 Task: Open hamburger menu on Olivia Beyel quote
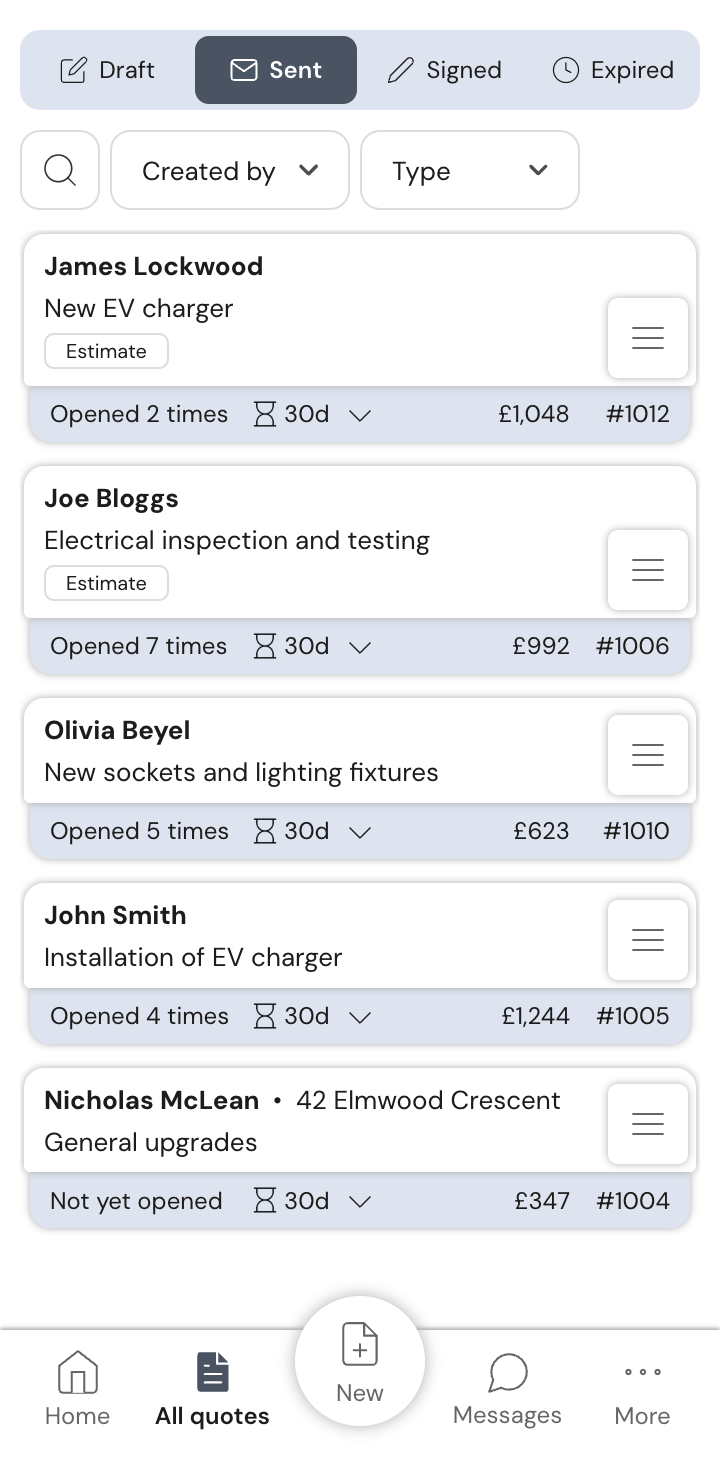[x=648, y=755]
